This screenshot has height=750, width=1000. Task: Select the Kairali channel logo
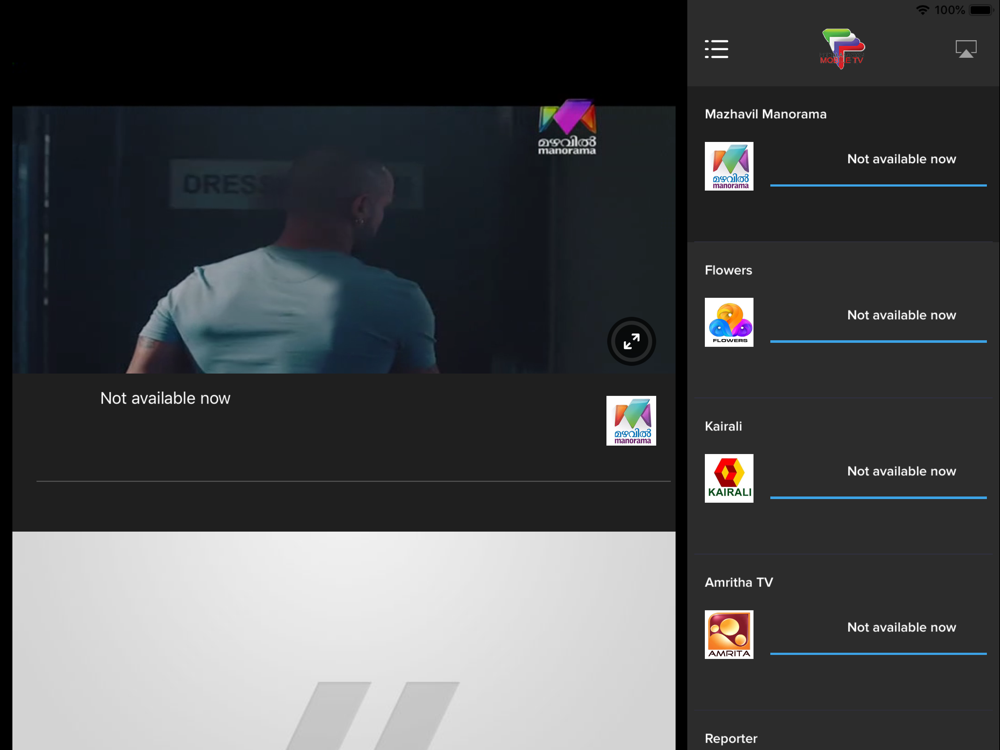(729, 478)
